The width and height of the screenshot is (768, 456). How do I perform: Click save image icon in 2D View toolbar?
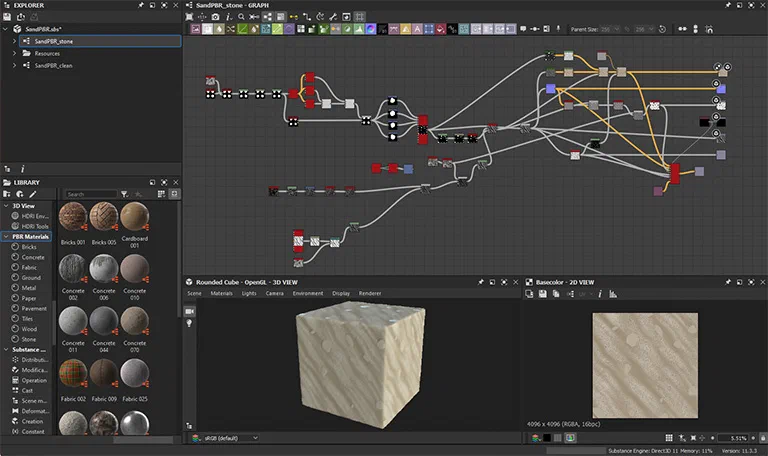[x=542, y=294]
